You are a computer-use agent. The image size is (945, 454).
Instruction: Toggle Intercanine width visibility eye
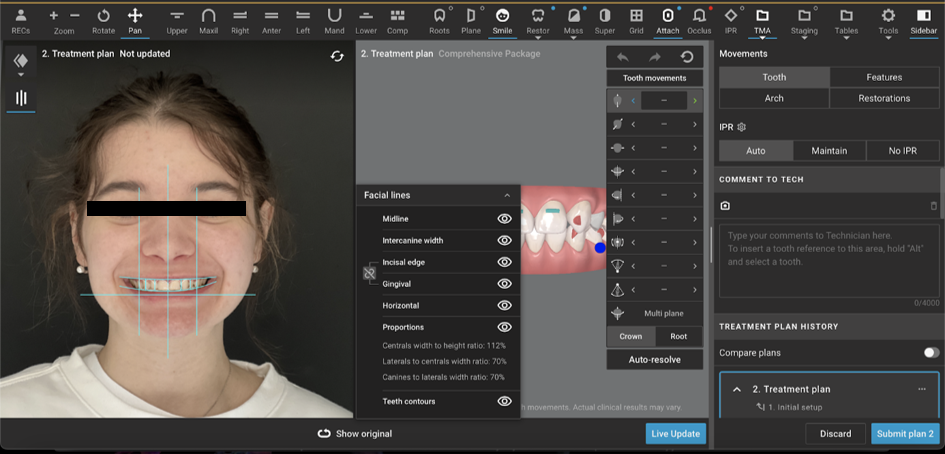pyautogui.click(x=504, y=240)
